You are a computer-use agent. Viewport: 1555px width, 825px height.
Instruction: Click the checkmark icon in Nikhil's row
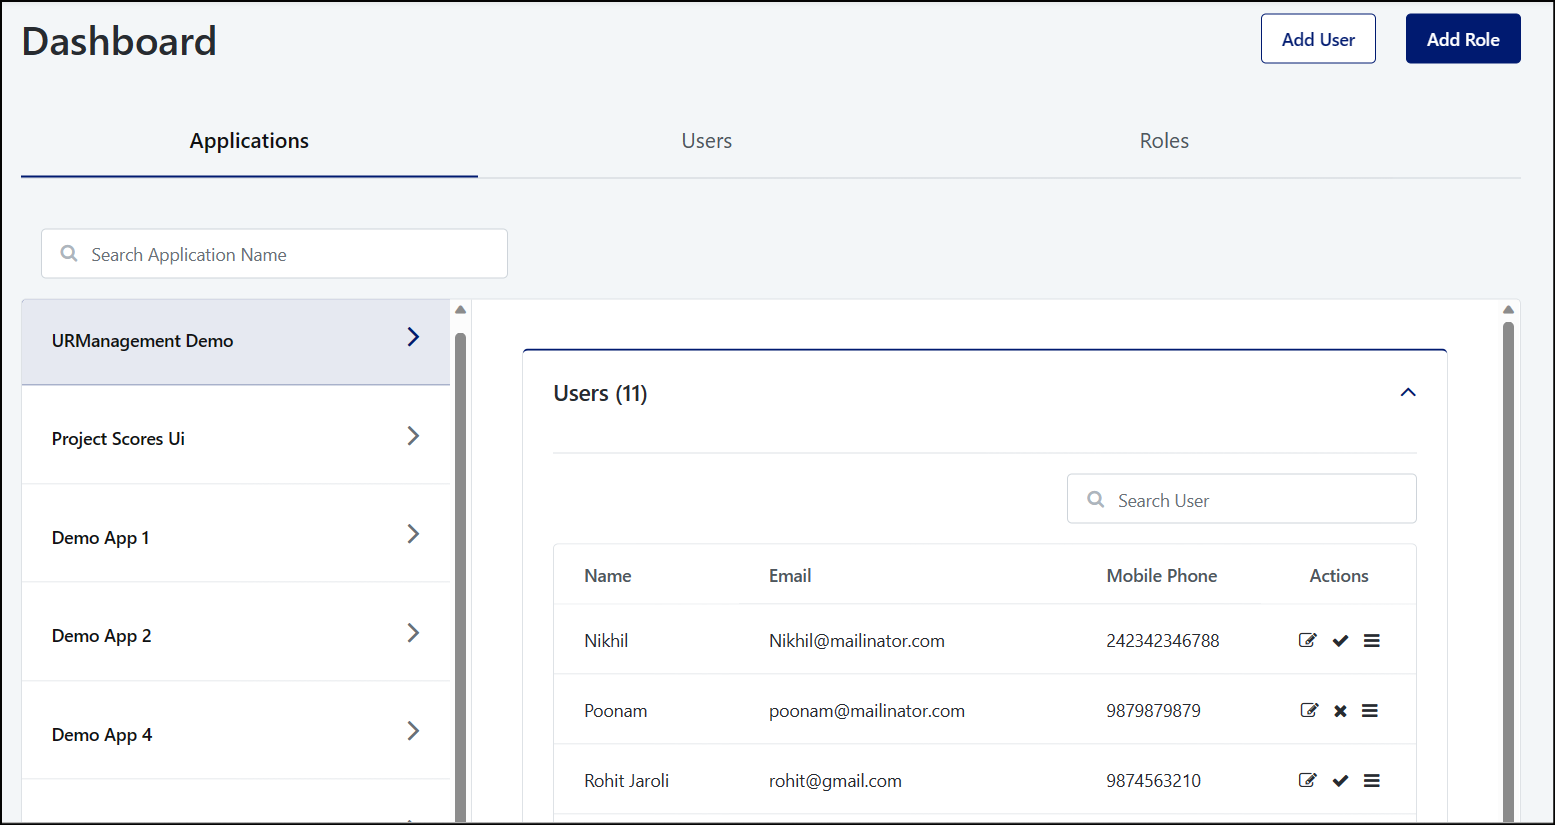coord(1340,641)
